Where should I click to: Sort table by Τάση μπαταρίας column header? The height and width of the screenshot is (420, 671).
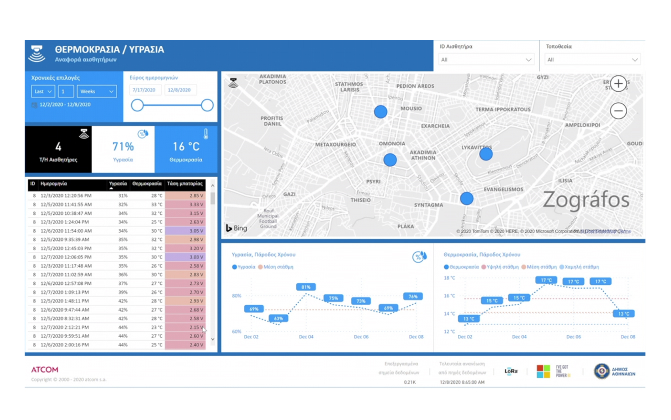(185, 184)
